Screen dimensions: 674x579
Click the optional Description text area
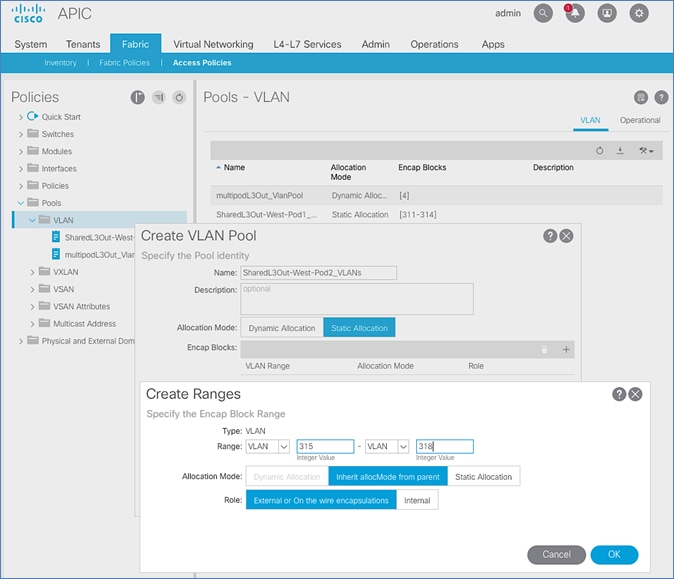[357, 299]
